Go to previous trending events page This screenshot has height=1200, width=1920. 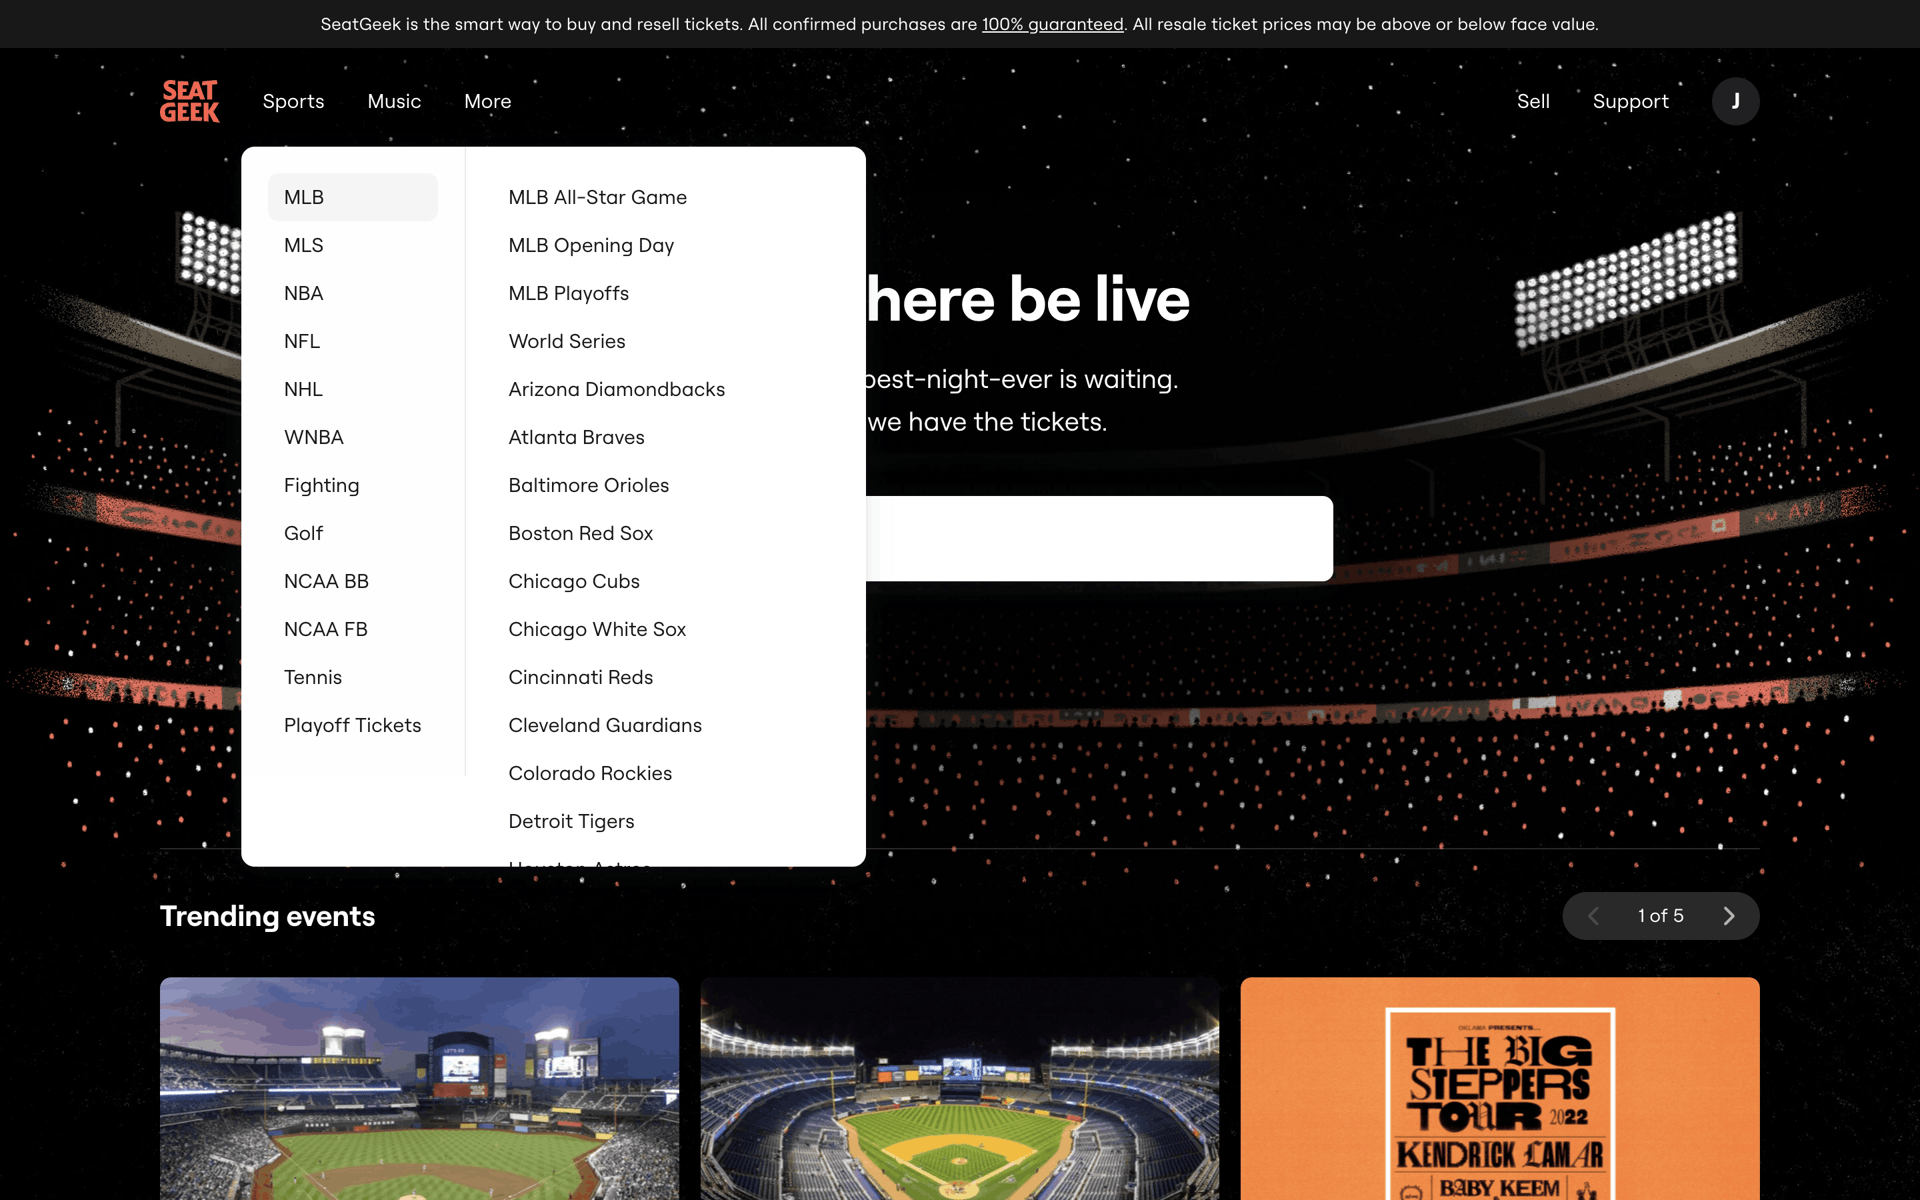point(1594,916)
